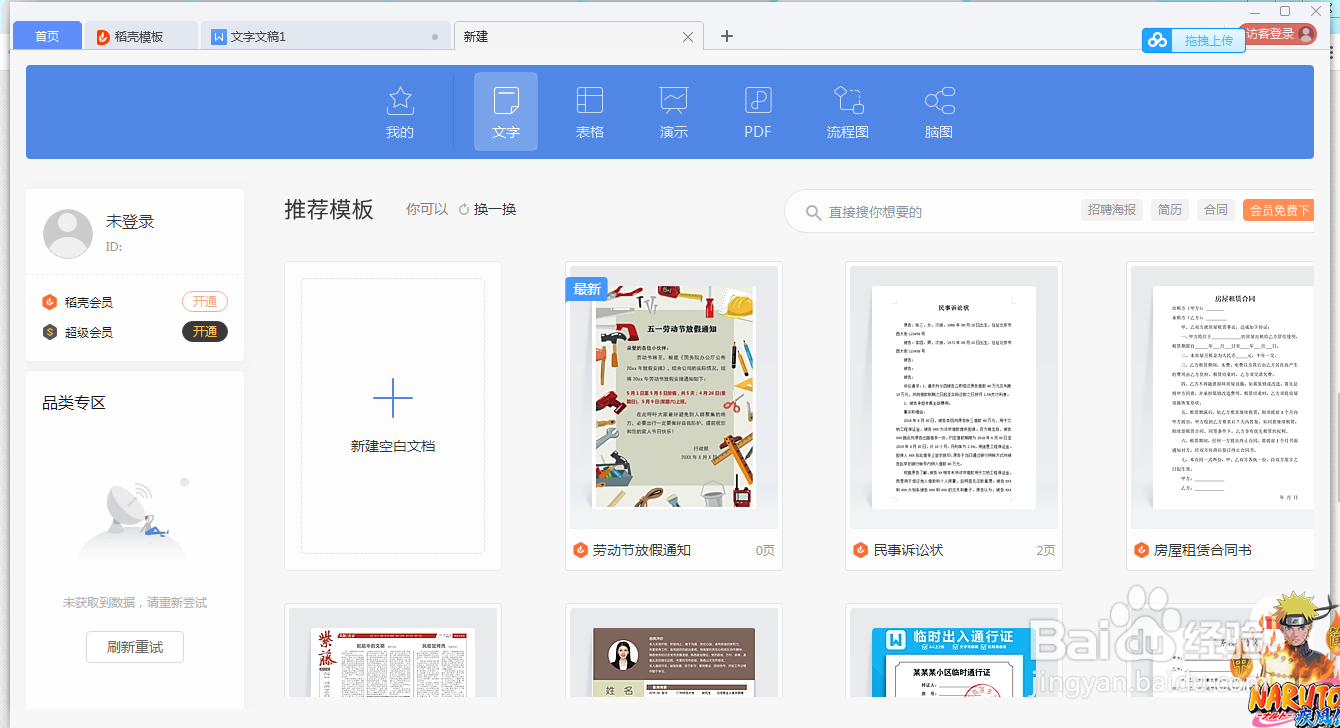Select the 文字 document type icon
The image size is (1340, 728).
505,110
